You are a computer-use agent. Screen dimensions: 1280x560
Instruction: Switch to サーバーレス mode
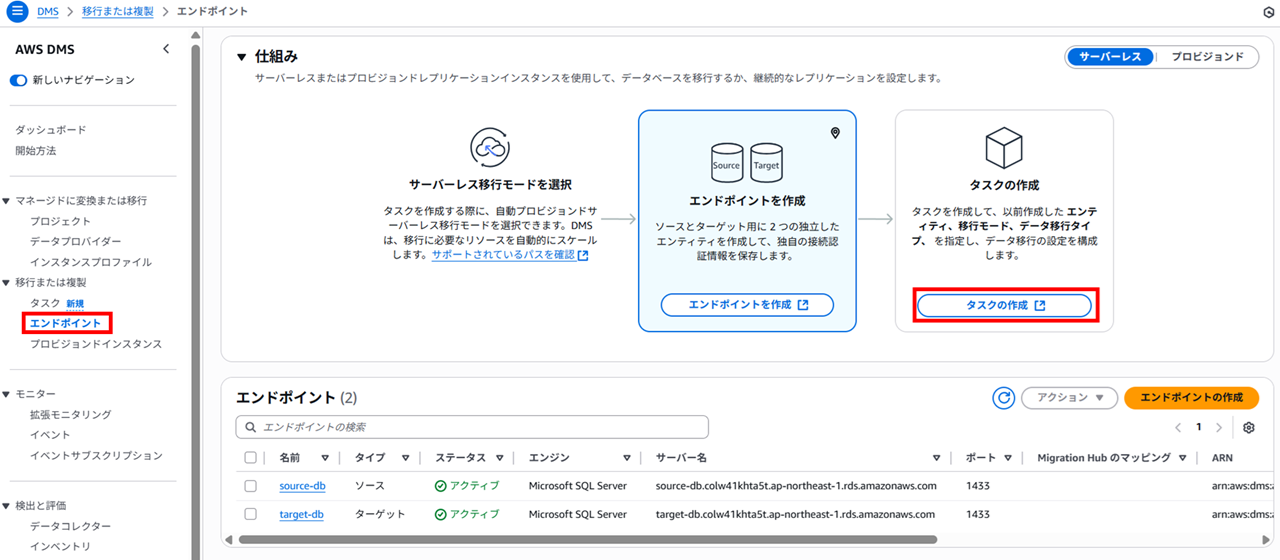pos(1110,57)
